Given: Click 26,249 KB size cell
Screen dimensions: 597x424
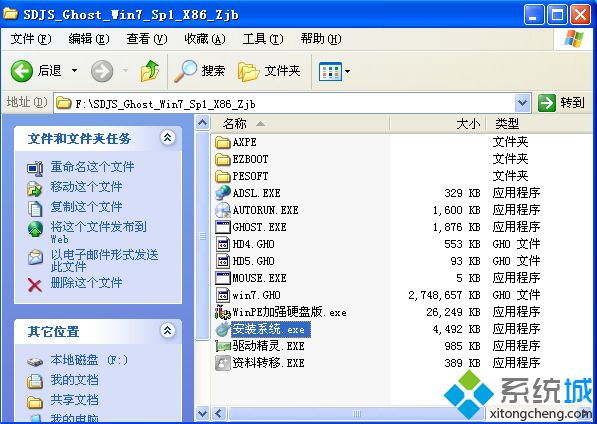Looking at the screenshot, I should 453,312.
